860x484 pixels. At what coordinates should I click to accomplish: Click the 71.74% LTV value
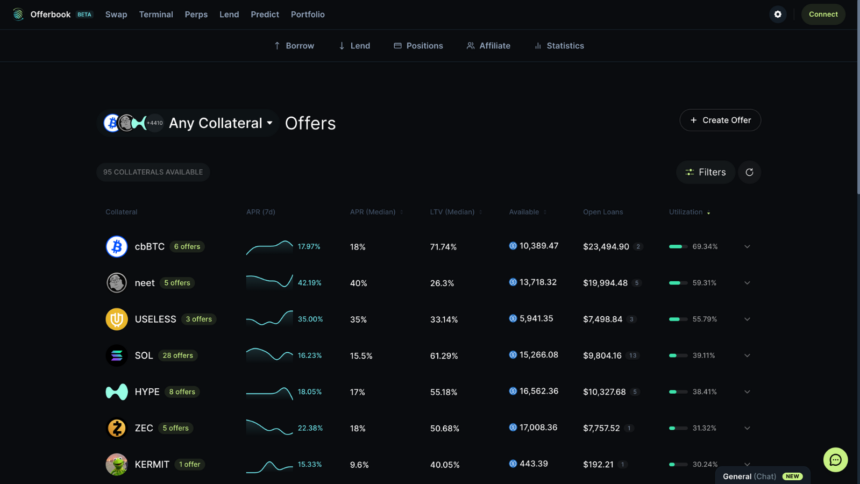(x=443, y=247)
